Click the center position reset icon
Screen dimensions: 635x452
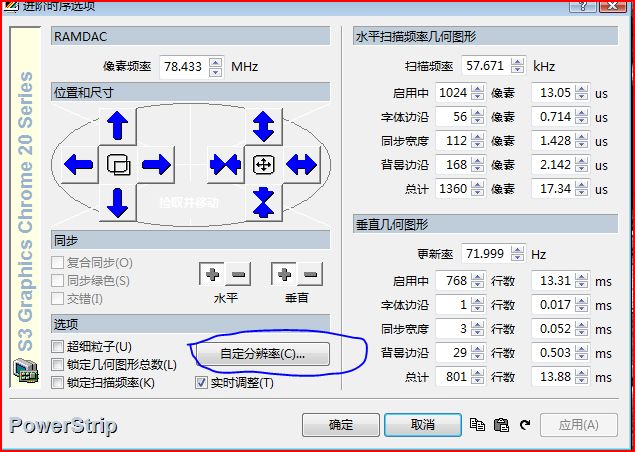click(x=118, y=164)
